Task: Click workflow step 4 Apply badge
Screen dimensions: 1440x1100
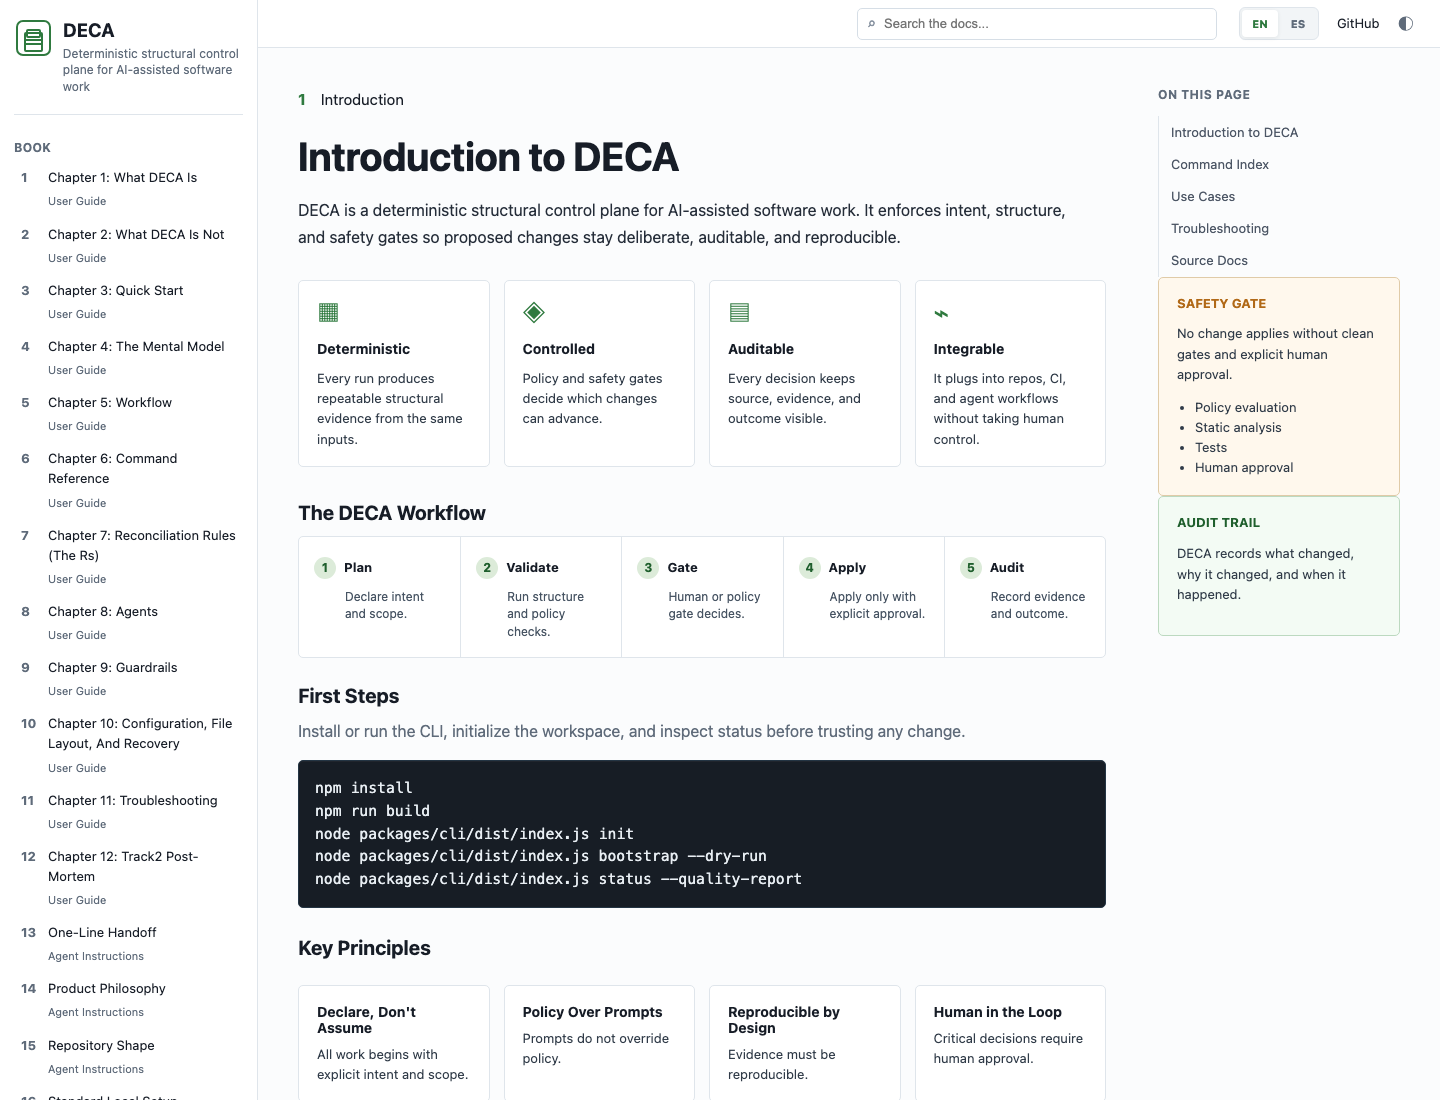Action: [x=809, y=568]
